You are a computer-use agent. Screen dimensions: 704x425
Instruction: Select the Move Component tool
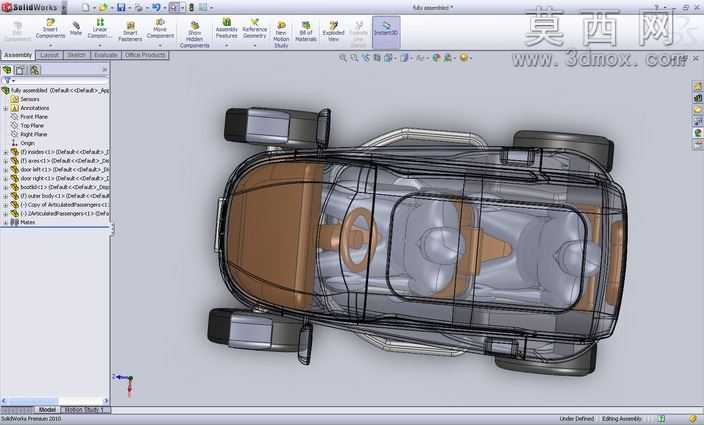coord(160,29)
